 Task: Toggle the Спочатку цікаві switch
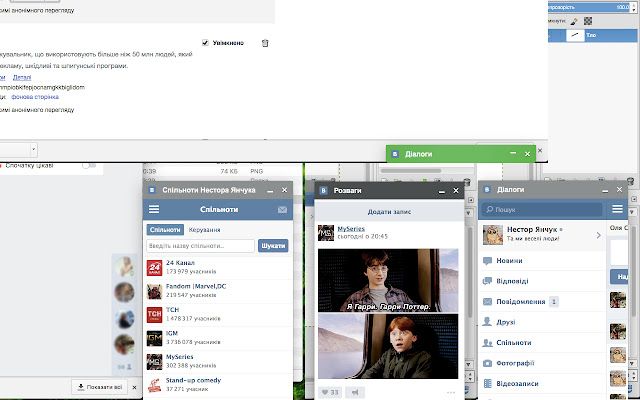click(89, 166)
